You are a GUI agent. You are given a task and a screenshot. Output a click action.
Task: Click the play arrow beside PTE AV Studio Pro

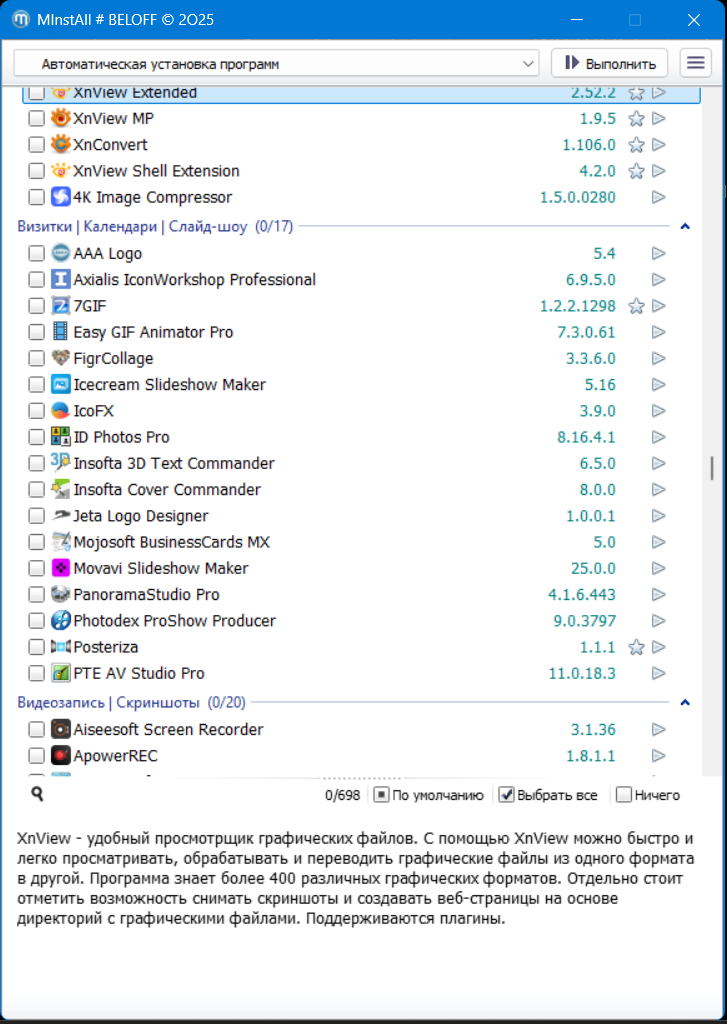[x=658, y=673]
